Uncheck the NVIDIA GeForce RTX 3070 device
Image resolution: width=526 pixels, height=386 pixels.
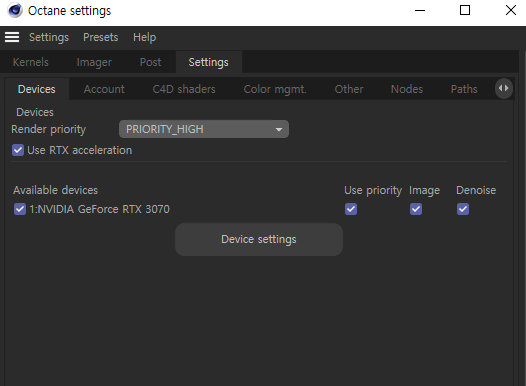20,209
